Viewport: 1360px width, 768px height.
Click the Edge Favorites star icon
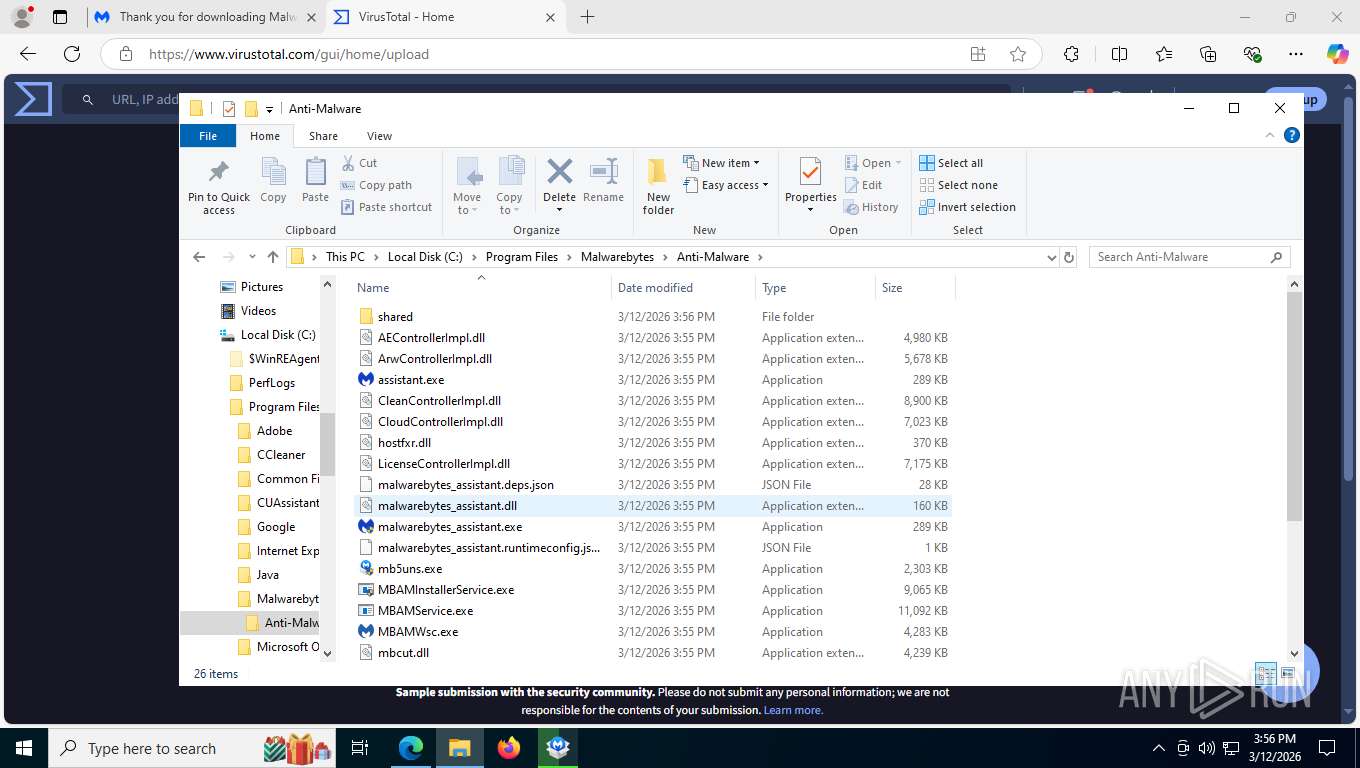(x=1018, y=54)
